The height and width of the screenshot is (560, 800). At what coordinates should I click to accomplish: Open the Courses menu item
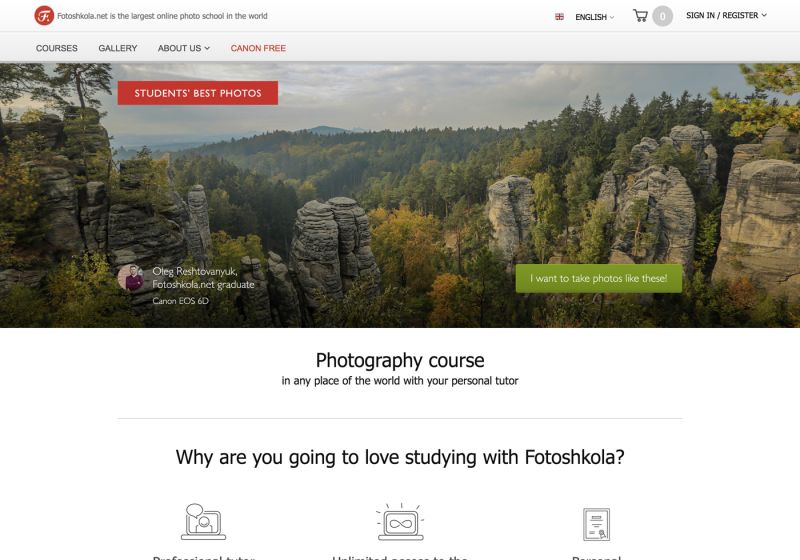pos(57,48)
